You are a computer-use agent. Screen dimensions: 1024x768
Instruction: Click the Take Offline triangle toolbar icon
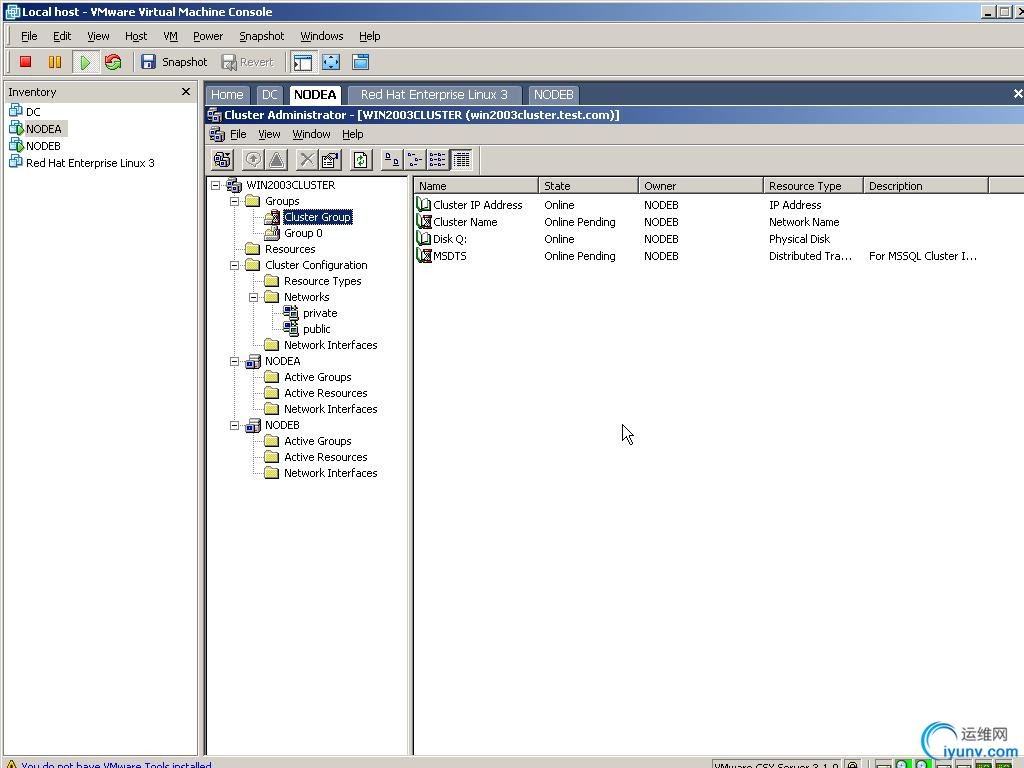[277, 160]
